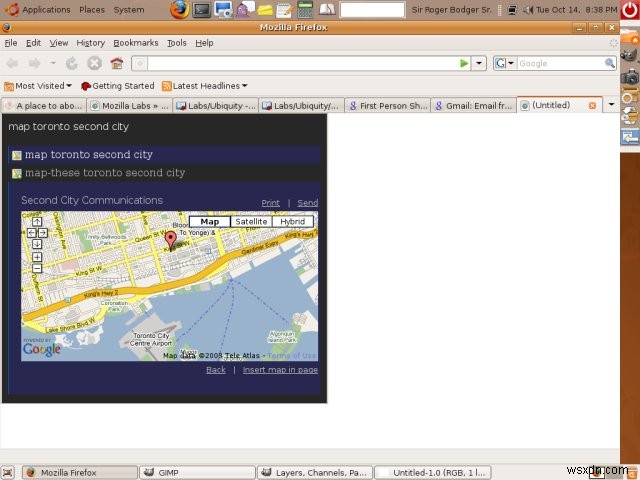Click the camera screenshot icon in side panel
This screenshot has height=480, width=640.
(x=630, y=76)
